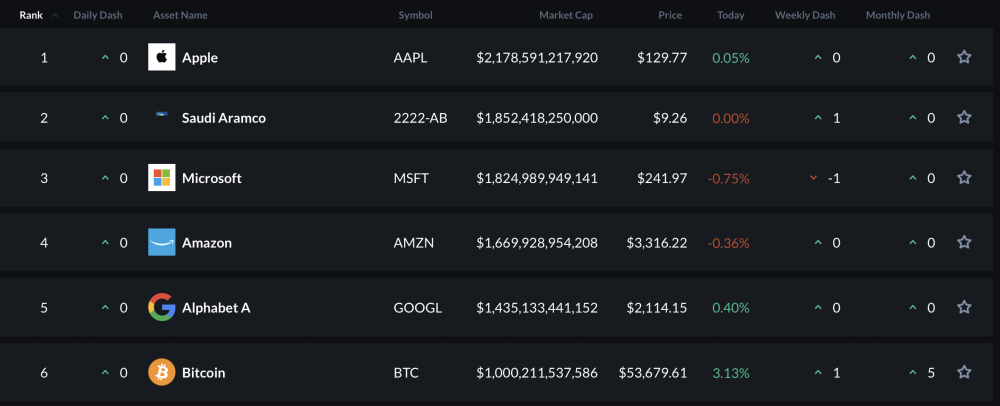Click the Weekly Dash column header
Screen dimensions: 1000x406
point(805,15)
